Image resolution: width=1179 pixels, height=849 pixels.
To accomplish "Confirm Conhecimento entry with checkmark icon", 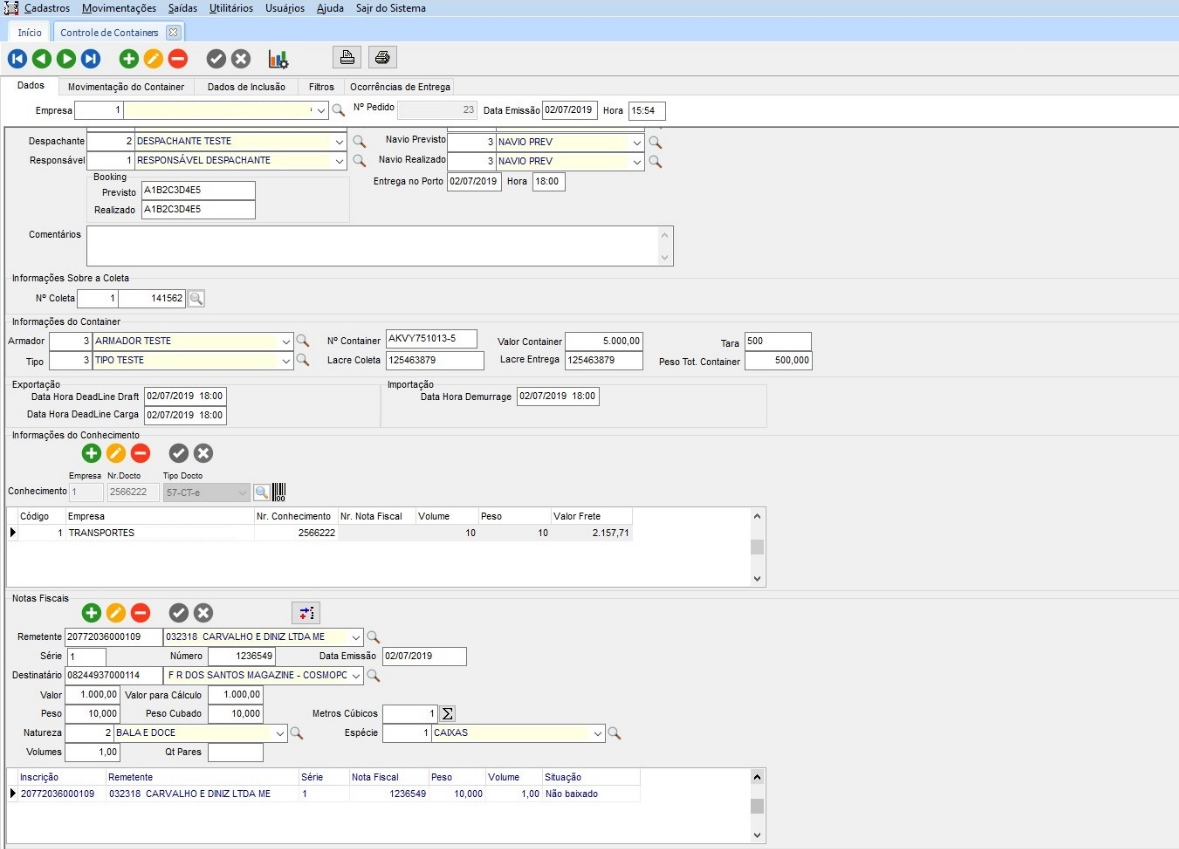I will 178,453.
